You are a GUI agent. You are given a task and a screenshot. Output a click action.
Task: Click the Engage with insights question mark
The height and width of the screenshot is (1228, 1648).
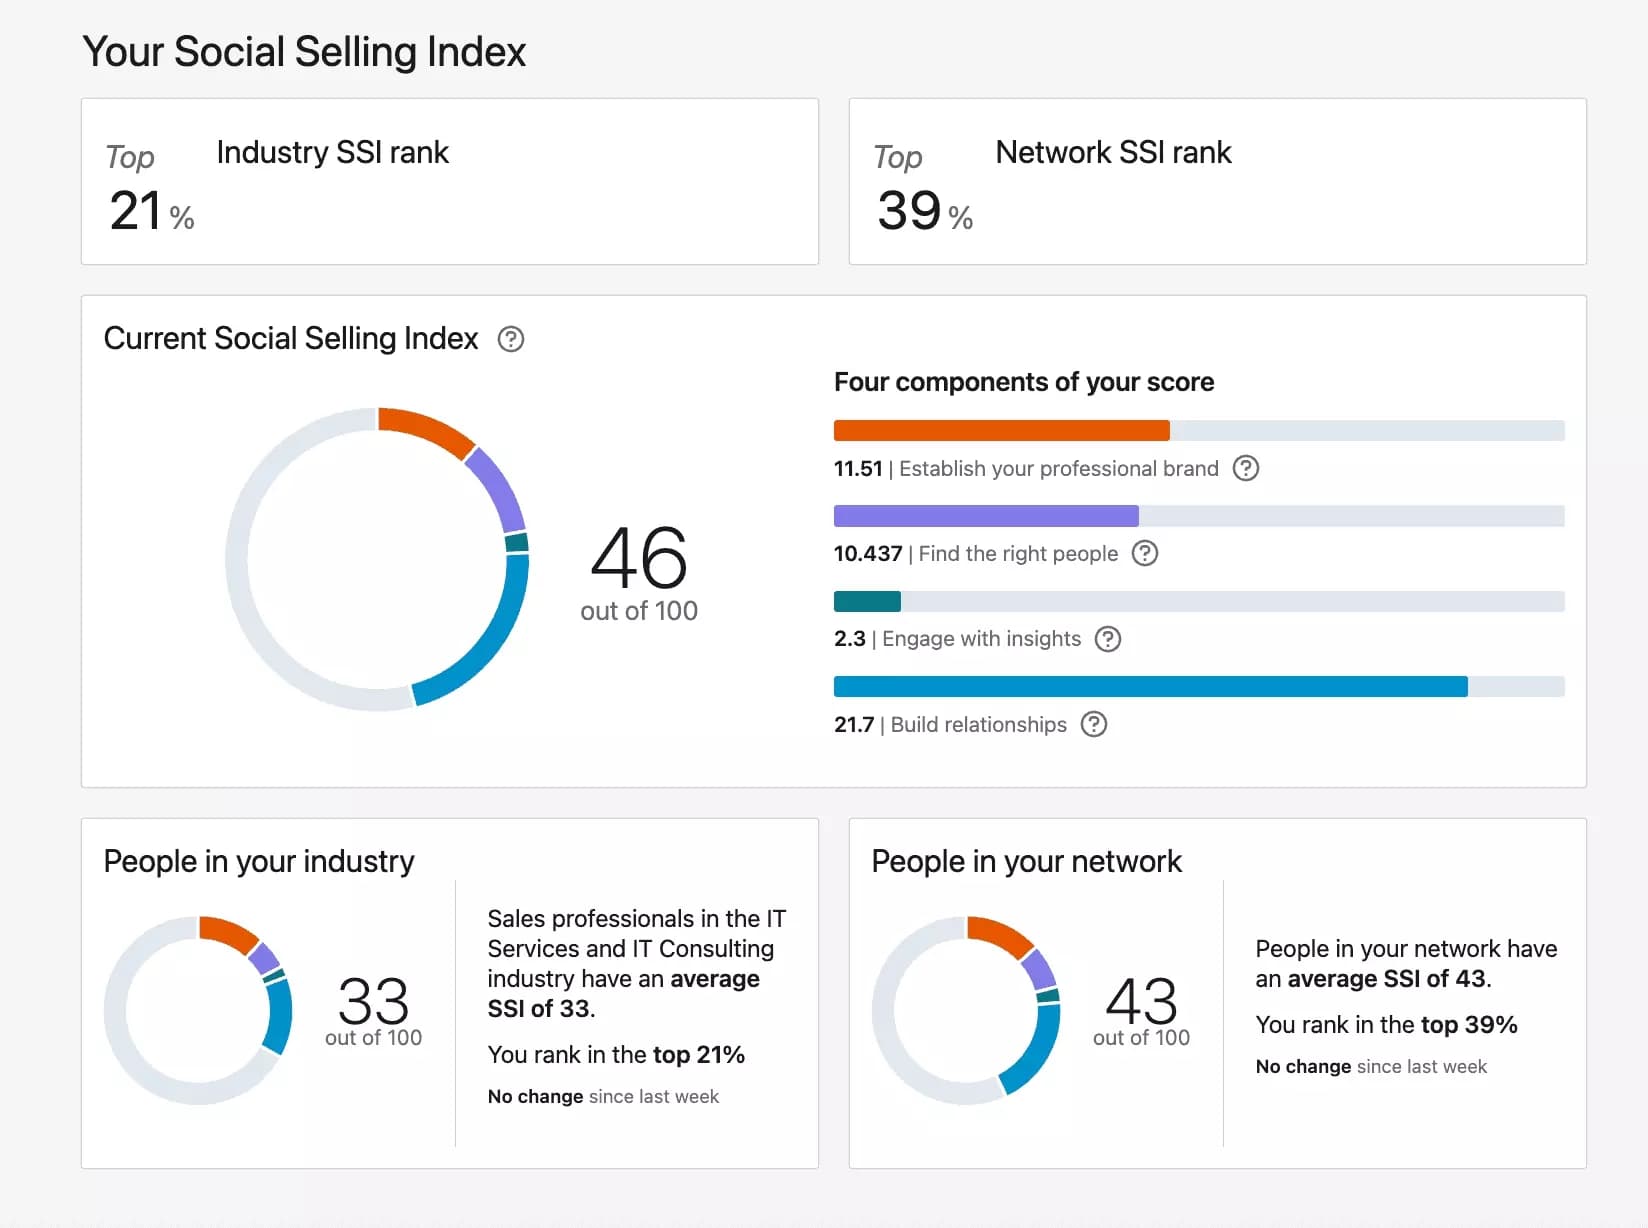[1107, 639]
